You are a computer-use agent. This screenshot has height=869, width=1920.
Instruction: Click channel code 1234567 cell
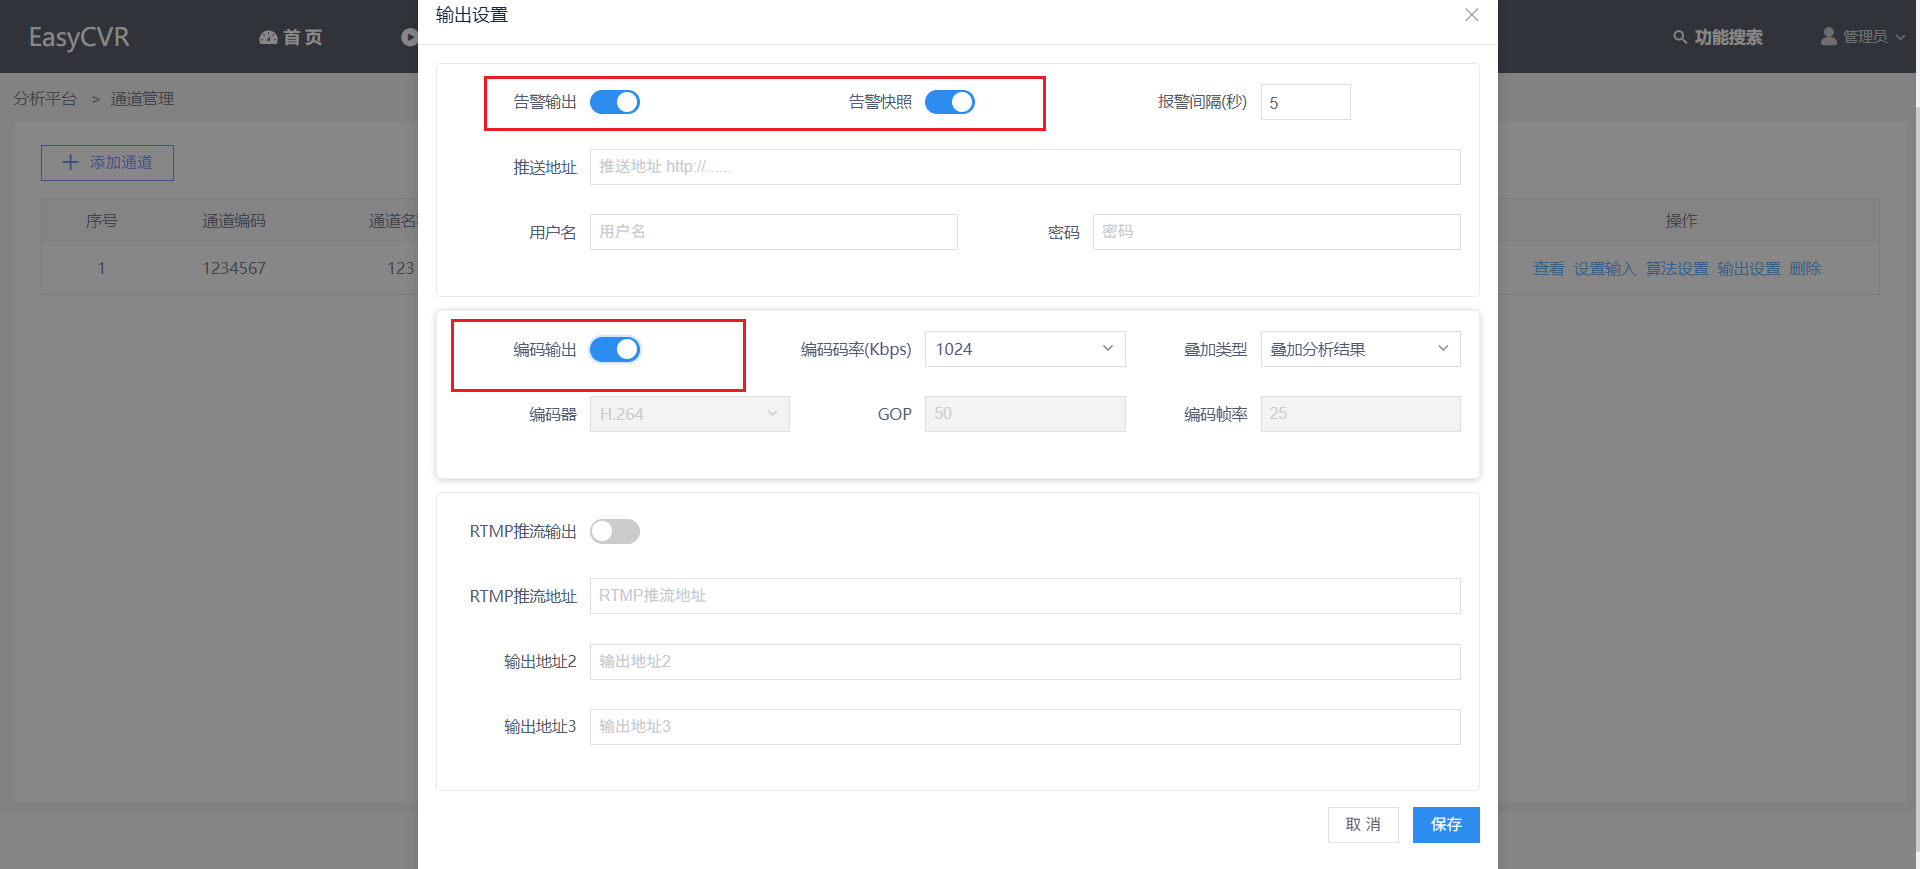[234, 268]
